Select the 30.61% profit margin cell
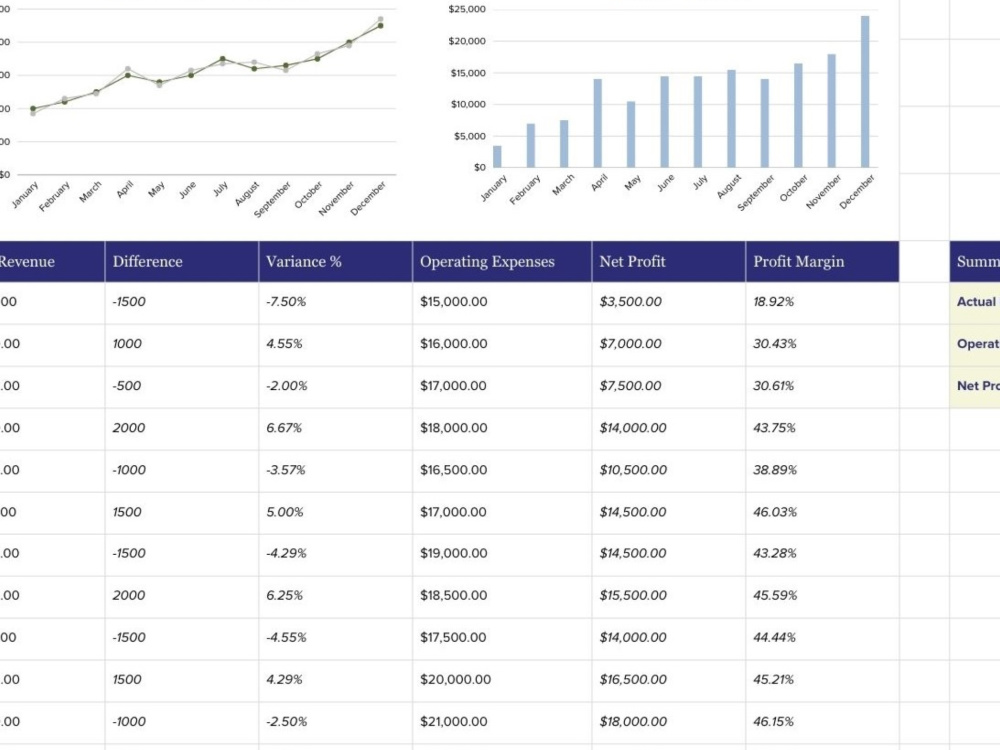 pos(822,386)
